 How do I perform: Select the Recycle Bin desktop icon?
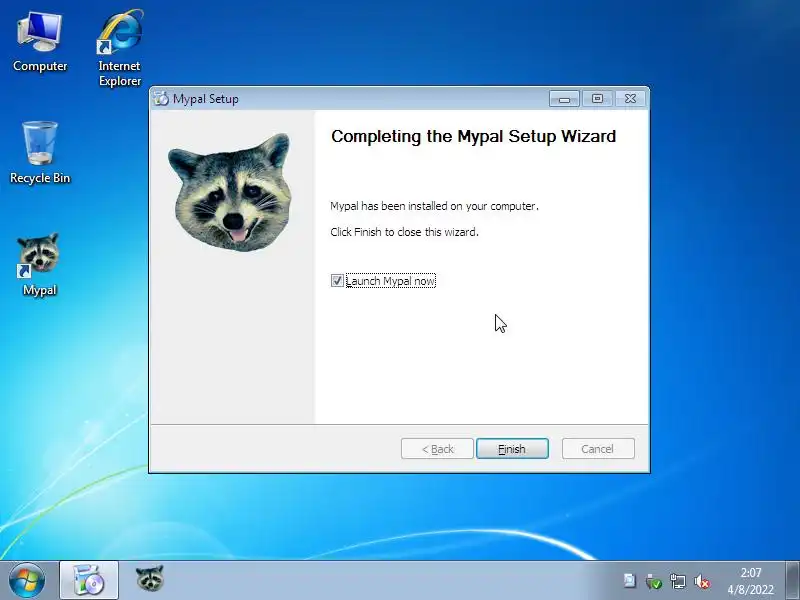pos(40,153)
